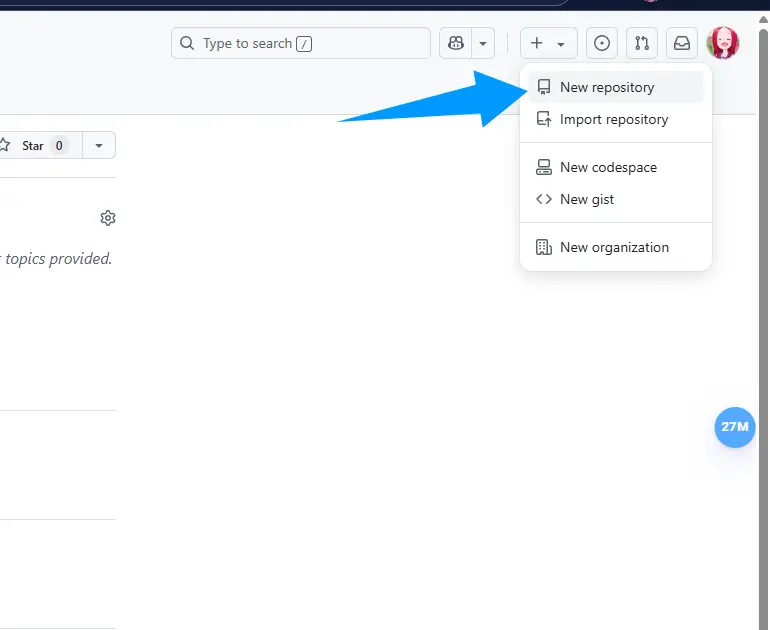Click the magnifier icon in search bar
The image size is (770, 630).
pos(187,43)
